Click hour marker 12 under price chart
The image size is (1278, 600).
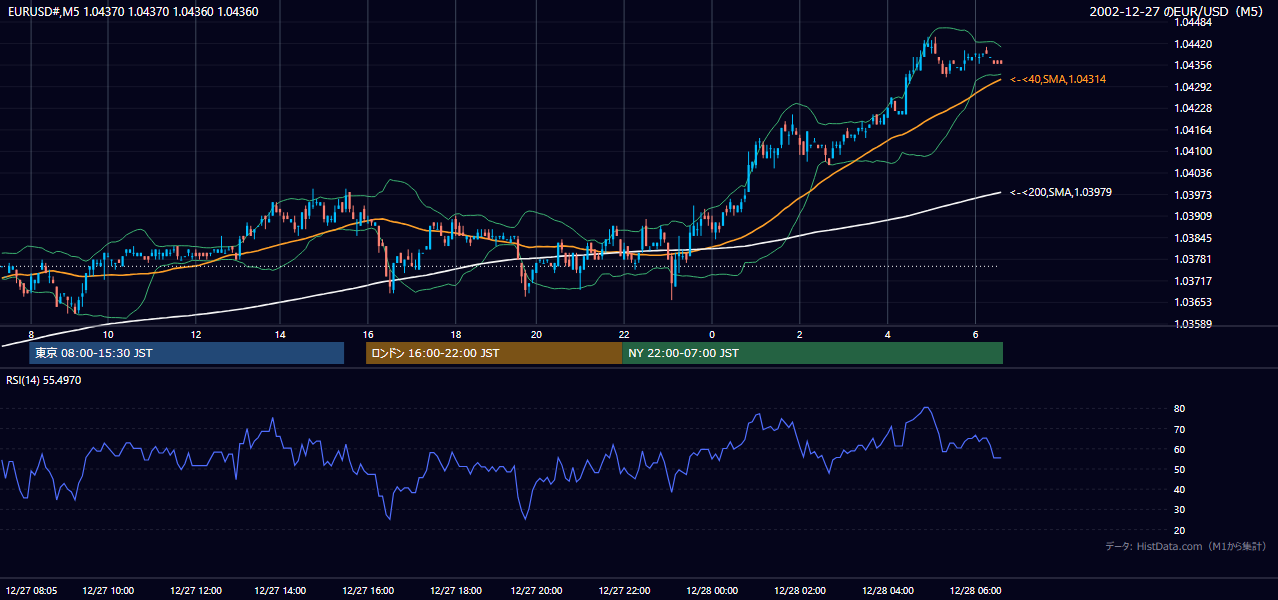(x=196, y=334)
